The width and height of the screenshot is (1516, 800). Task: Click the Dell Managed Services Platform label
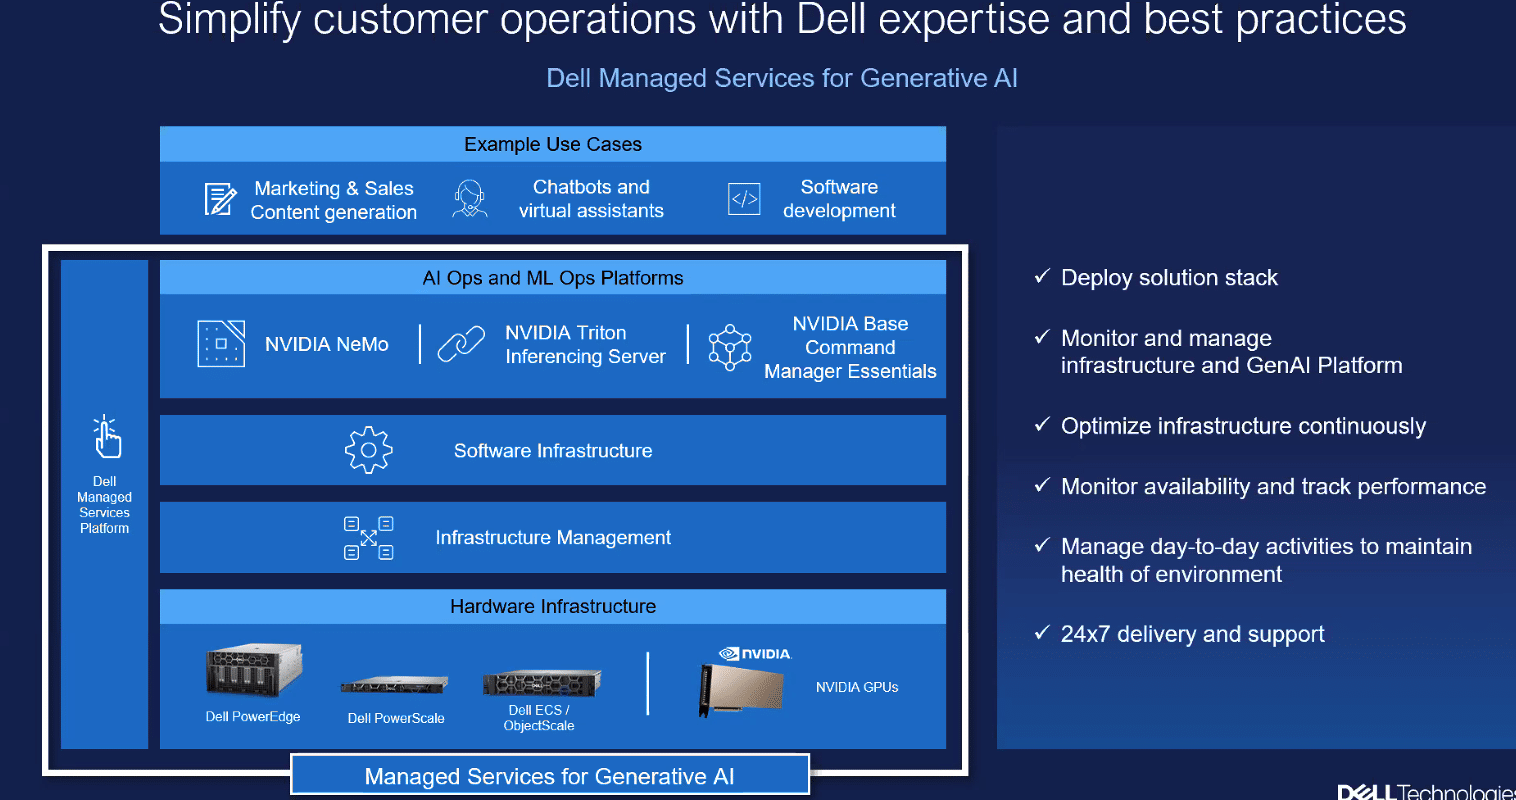[x=105, y=505]
